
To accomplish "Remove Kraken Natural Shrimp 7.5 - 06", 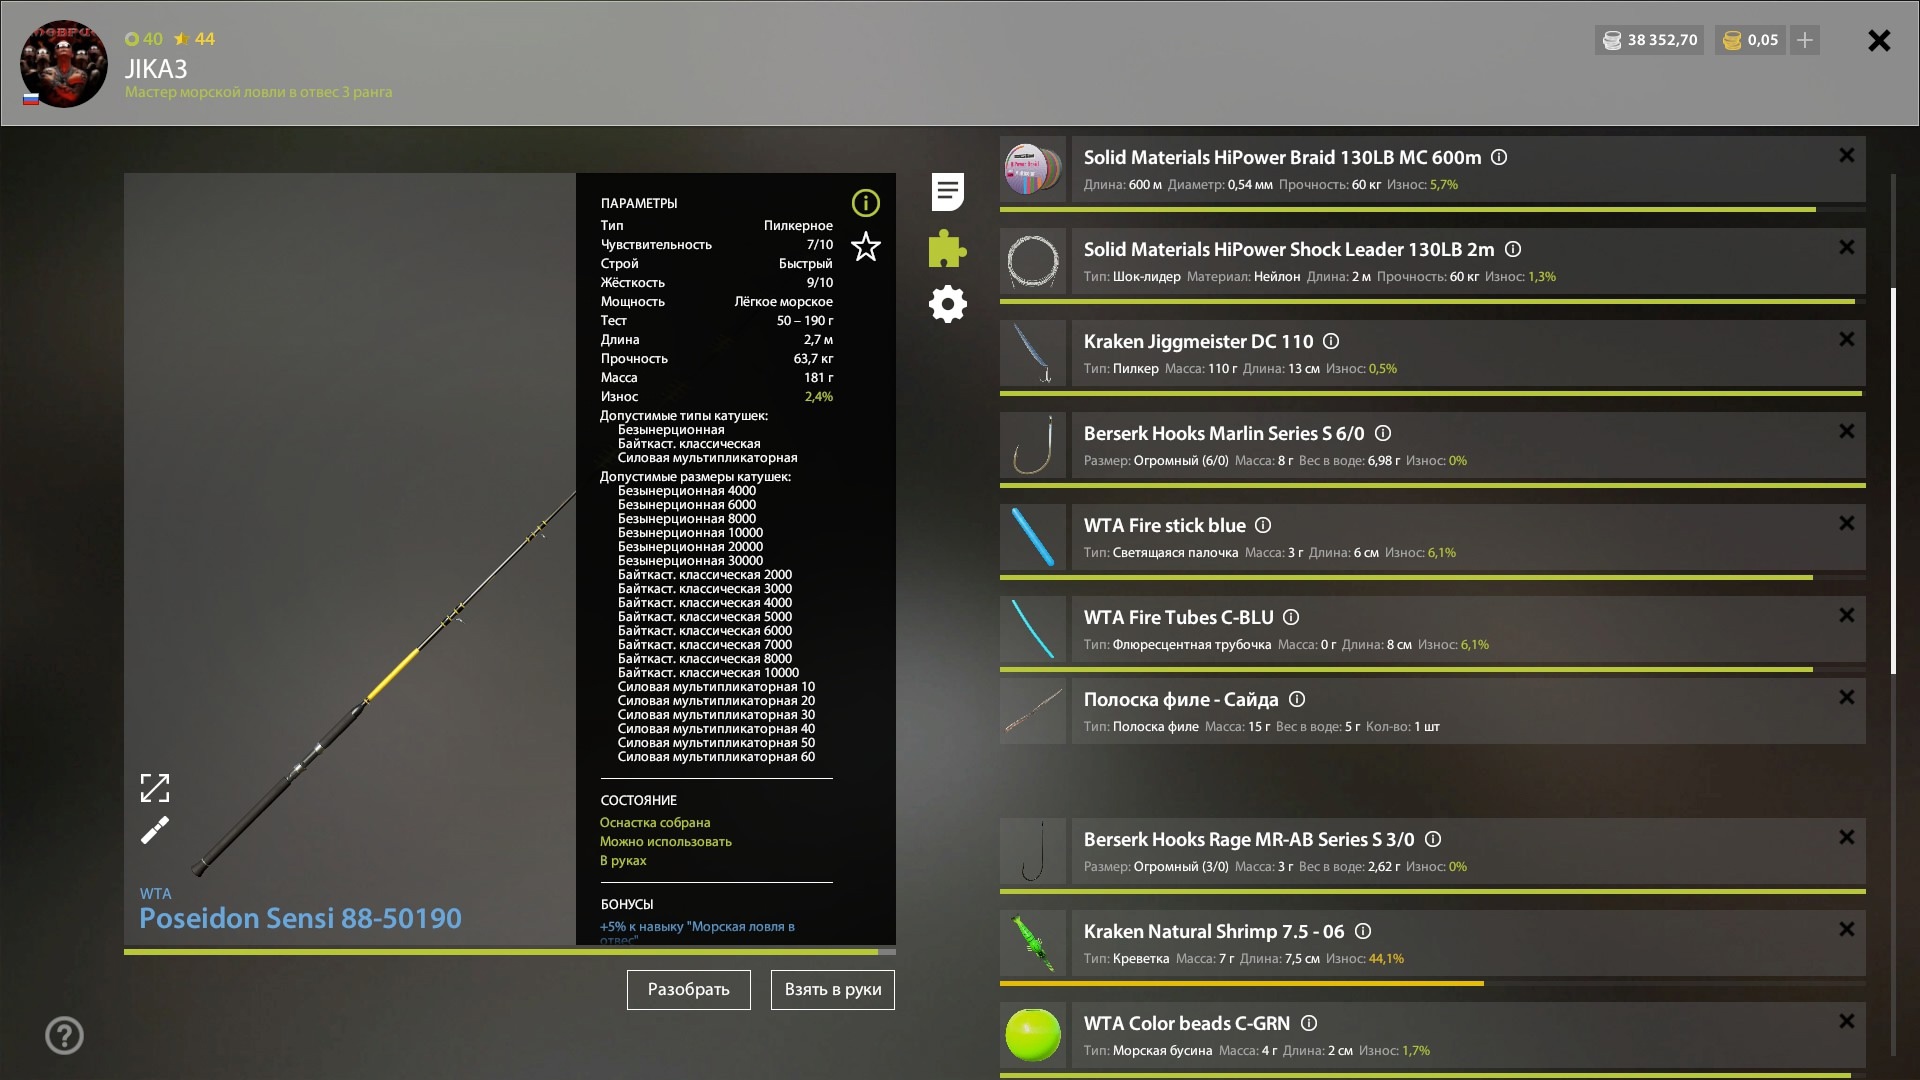I will click(x=1846, y=929).
